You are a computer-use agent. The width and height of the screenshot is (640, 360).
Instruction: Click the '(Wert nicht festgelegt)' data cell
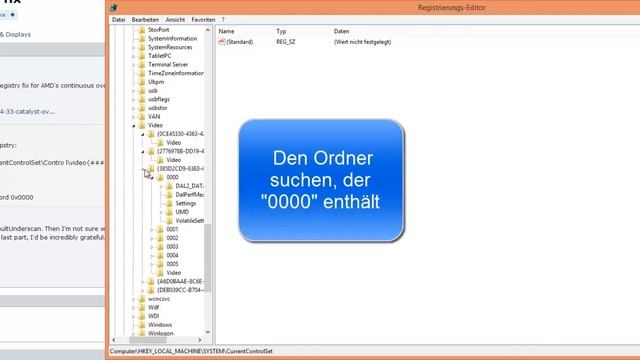pyautogui.click(x=362, y=42)
